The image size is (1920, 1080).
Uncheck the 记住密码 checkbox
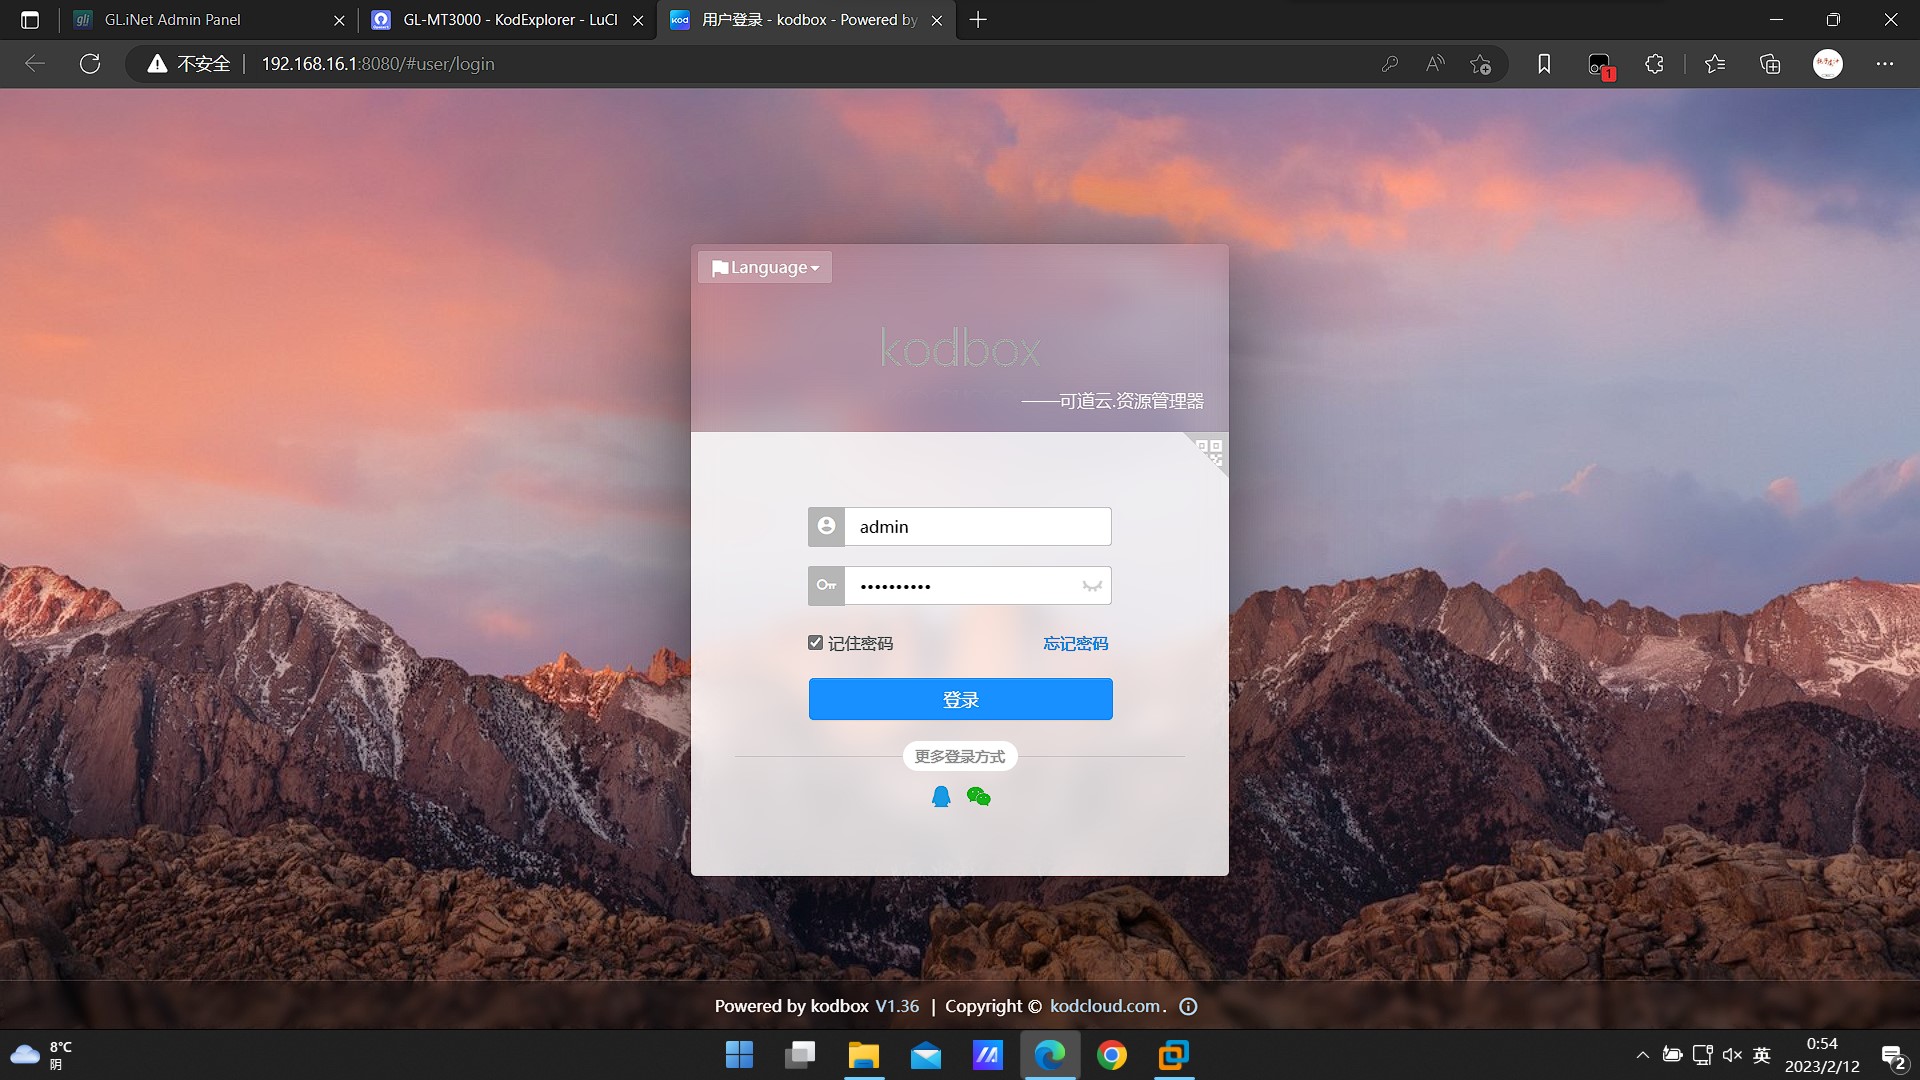tap(815, 643)
